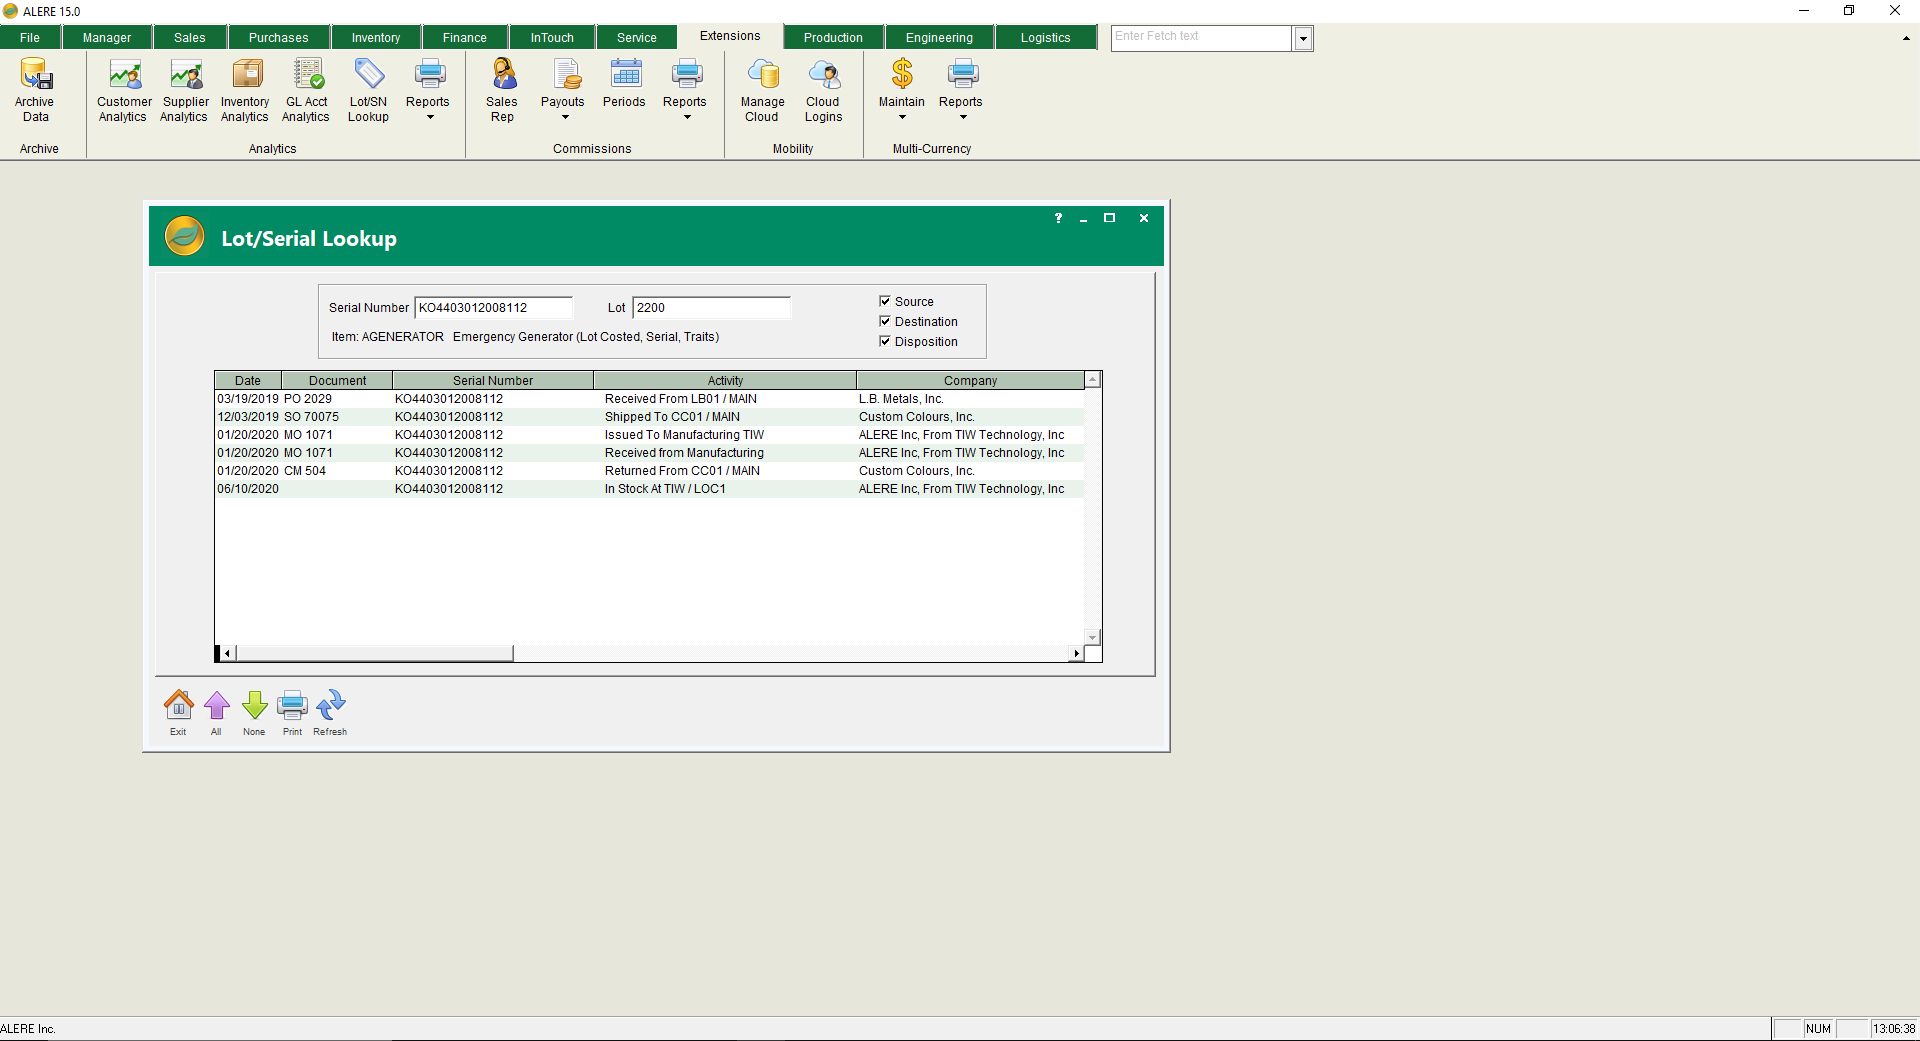Click the Manage Cloud icon
The height and width of the screenshot is (1041, 1920).
[x=762, y=90]
